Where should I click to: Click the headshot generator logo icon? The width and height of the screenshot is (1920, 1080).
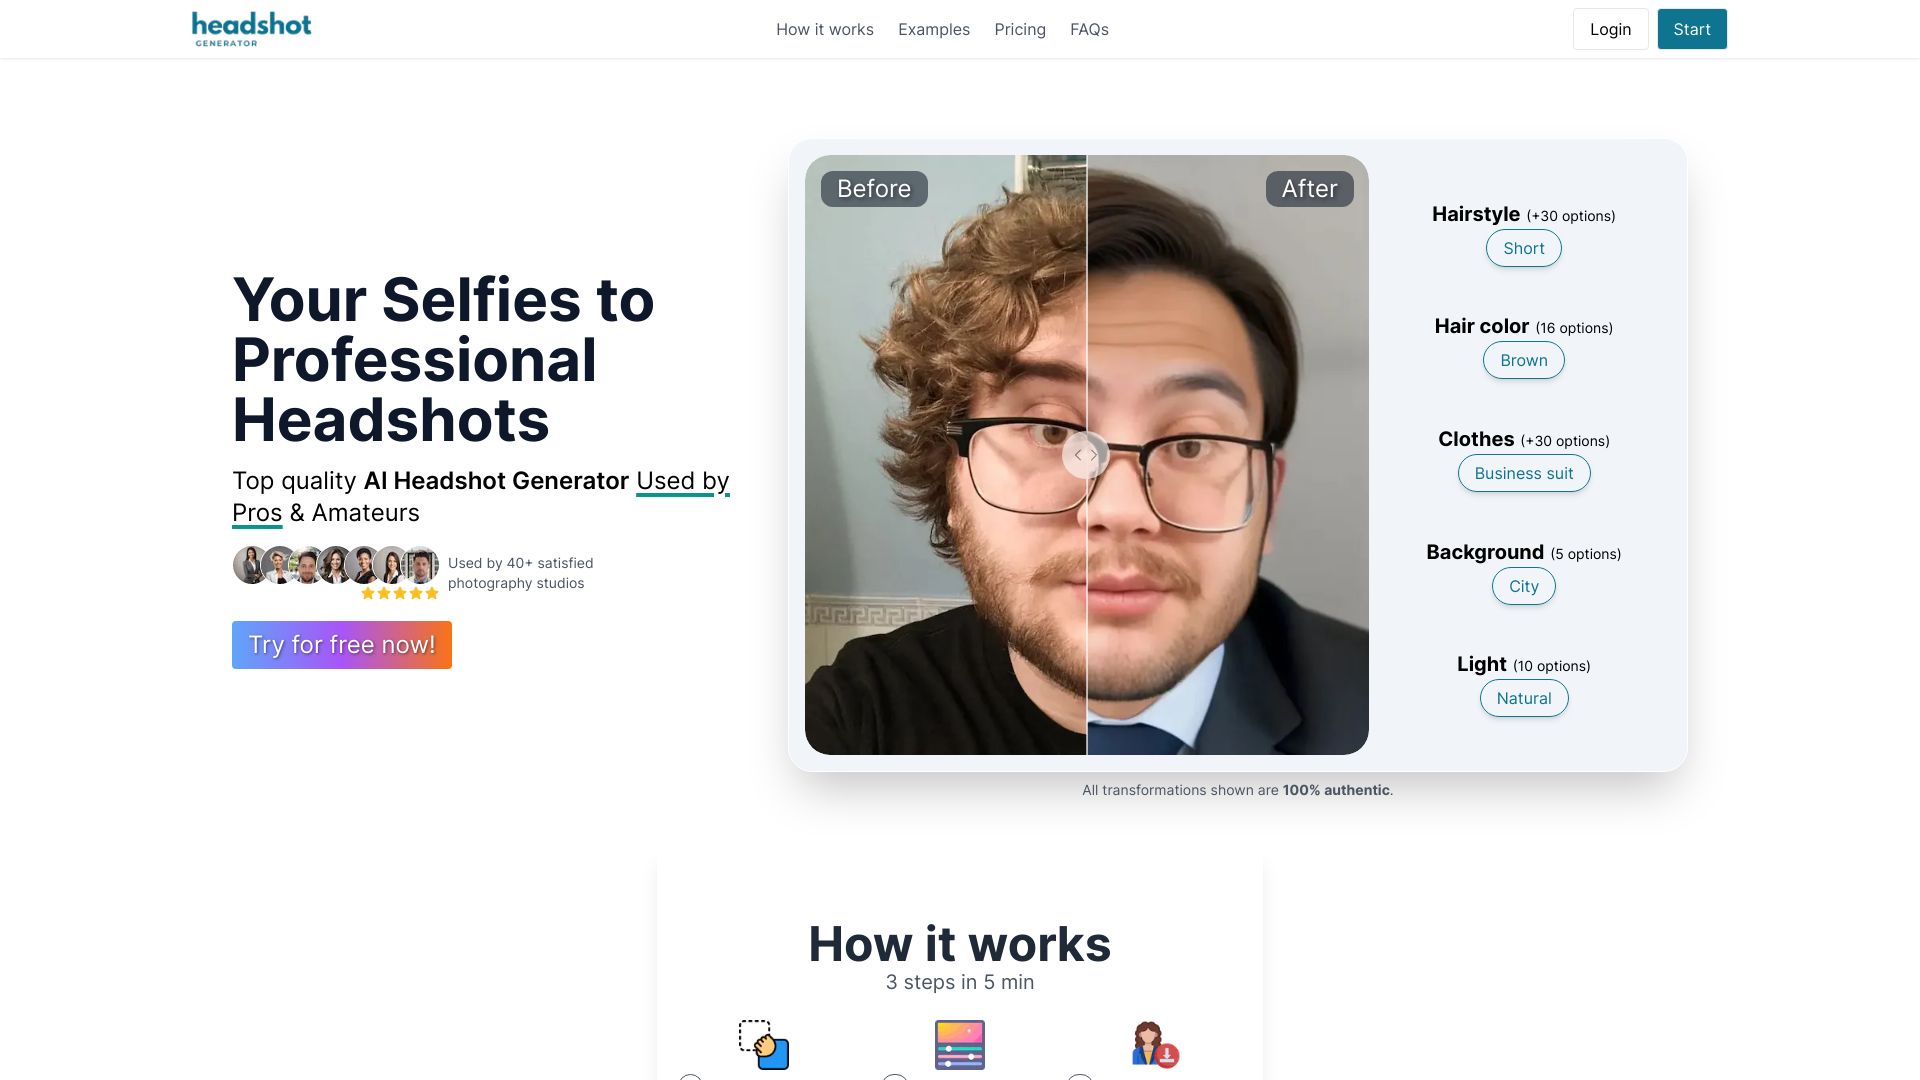click(251, 28)
